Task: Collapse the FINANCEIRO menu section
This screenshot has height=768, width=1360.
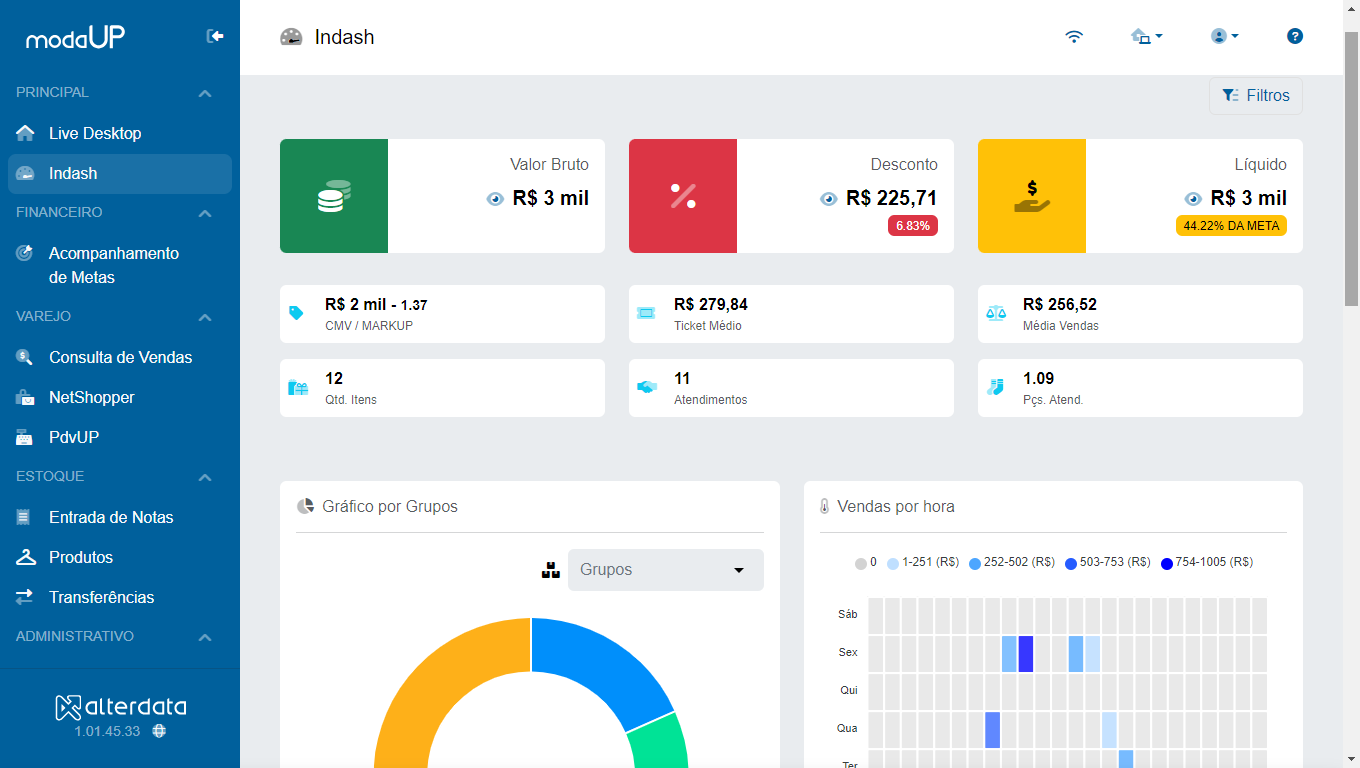Action: pyautogui.click(x=205, y=213)
